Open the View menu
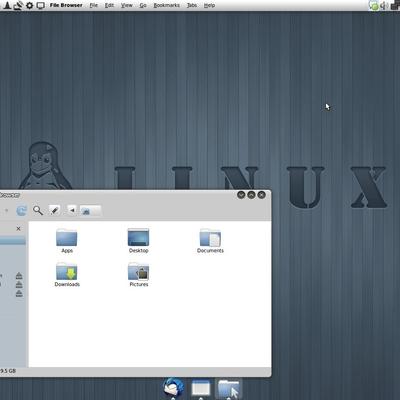Image resolution: width=400 pixels, height=400 pixels. 127,5
